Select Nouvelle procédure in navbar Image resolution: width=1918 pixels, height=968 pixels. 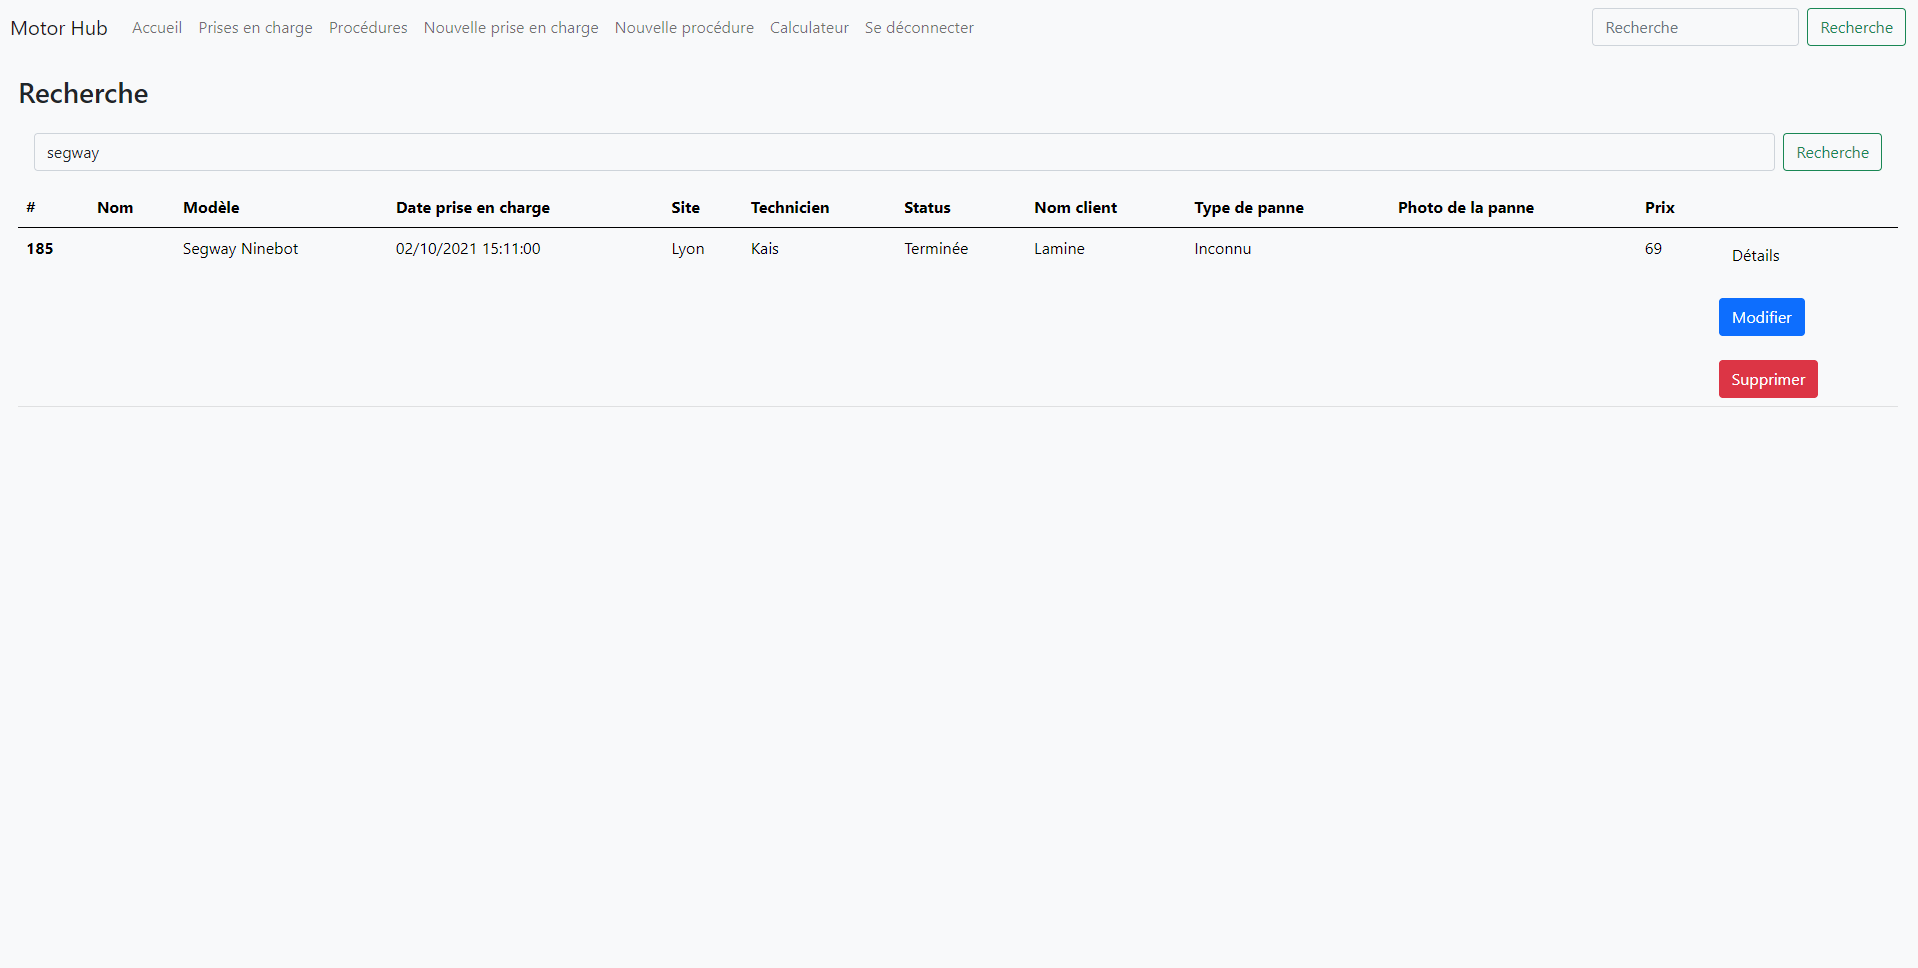point(684,28)
